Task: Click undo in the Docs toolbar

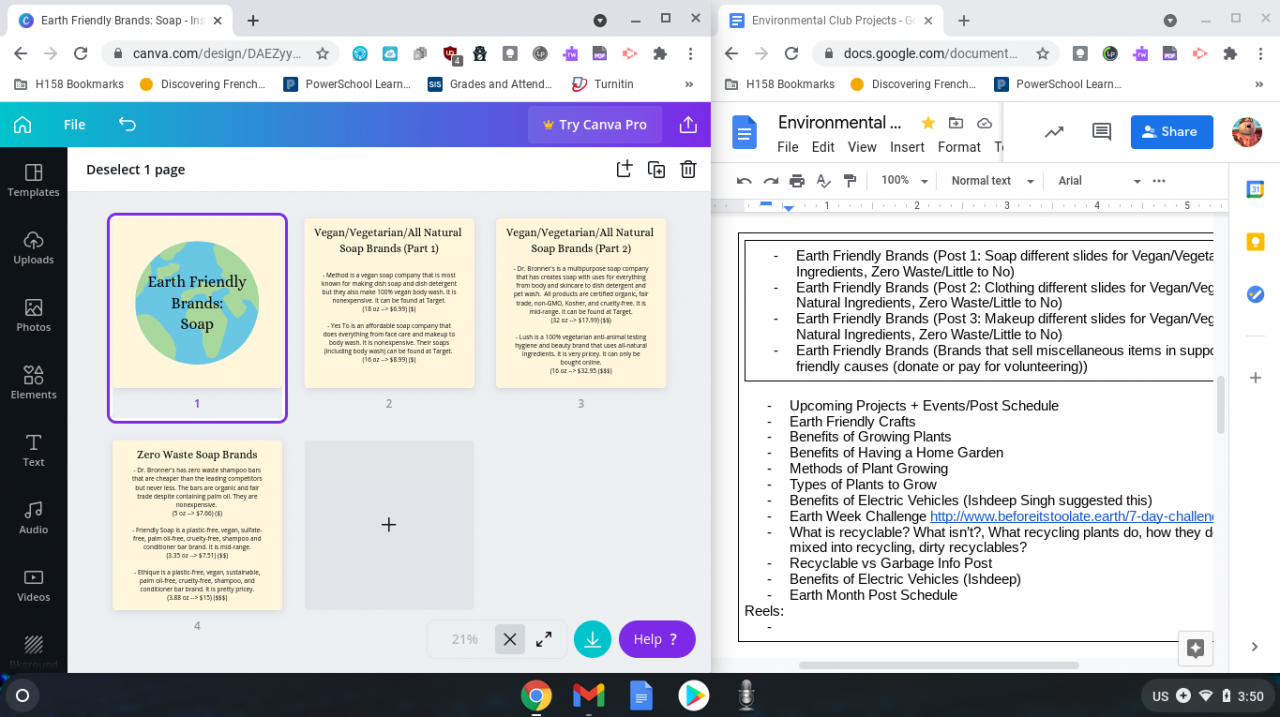Action: (744, 181)
